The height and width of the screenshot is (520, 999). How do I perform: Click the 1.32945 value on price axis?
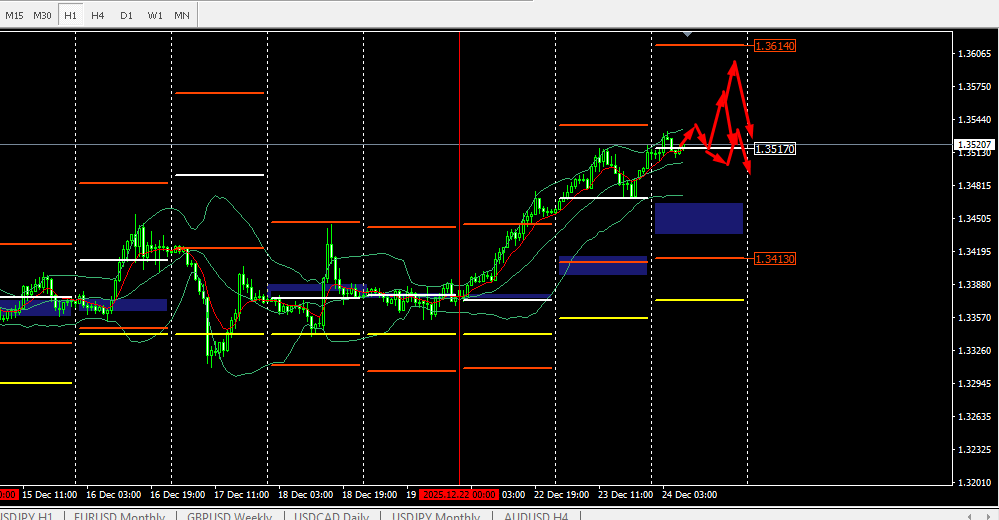(974, 384)
